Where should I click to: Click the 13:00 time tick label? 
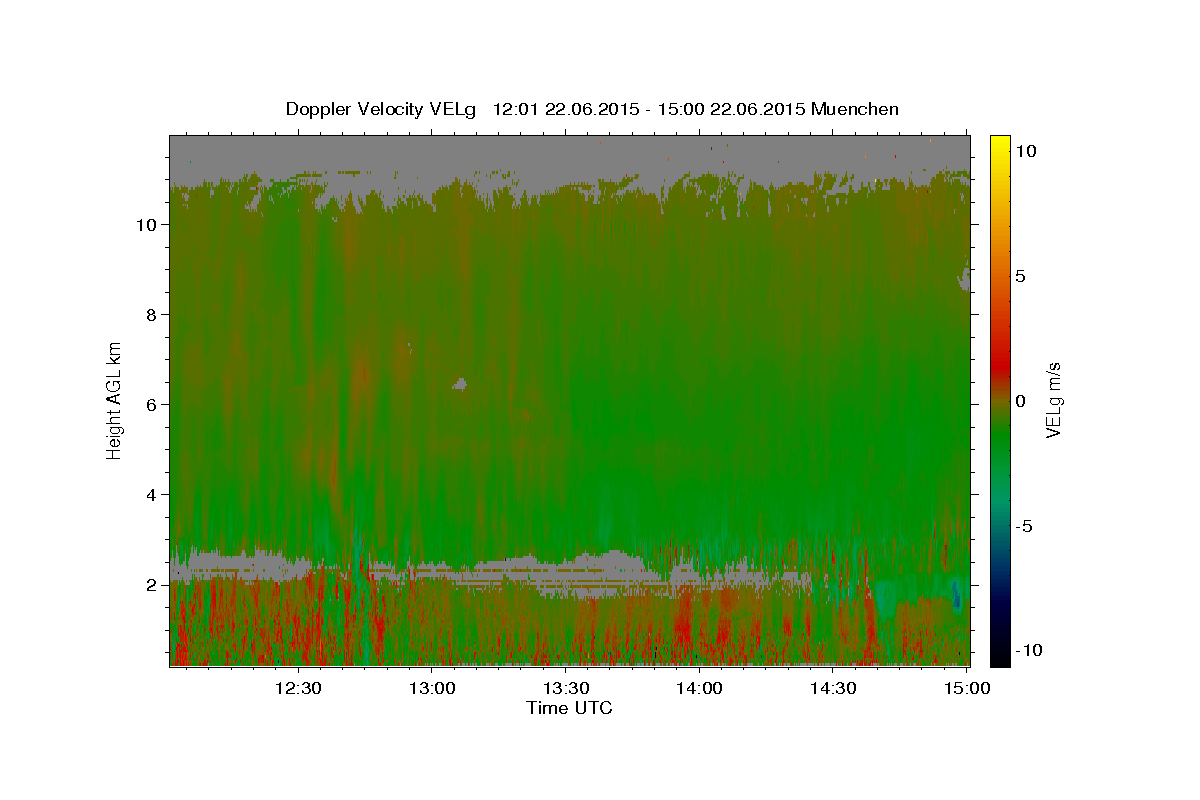432,688
